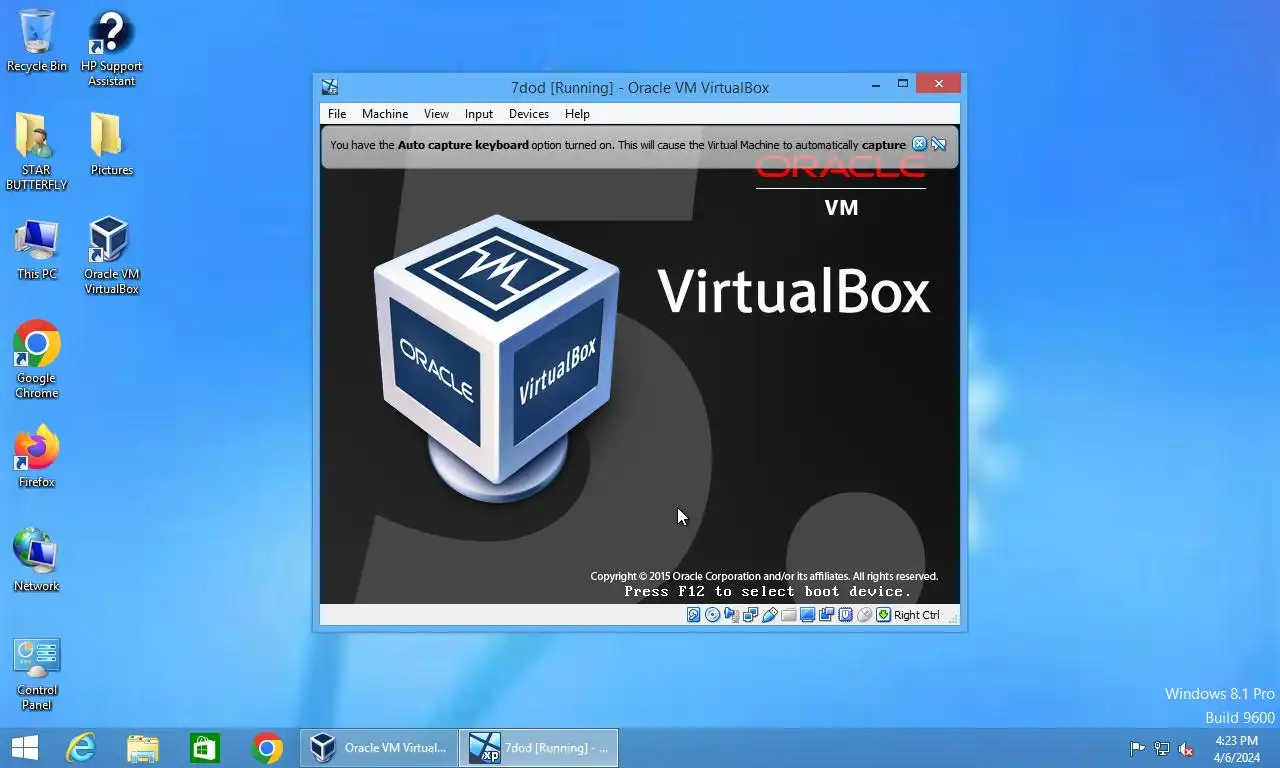Click the shared folders status icon
Screen dimensions: 1280x768
click(x=788, y=615)
